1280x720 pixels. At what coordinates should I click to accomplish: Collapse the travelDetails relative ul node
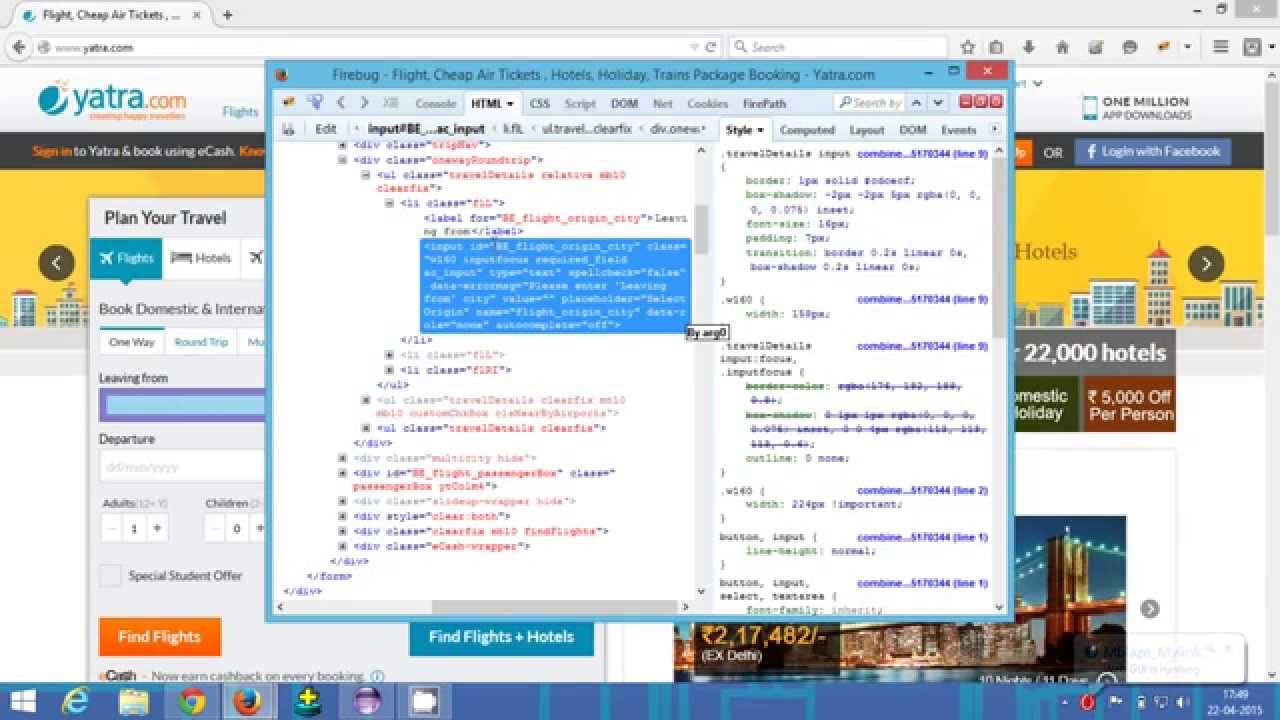click(x=366, y=174)
